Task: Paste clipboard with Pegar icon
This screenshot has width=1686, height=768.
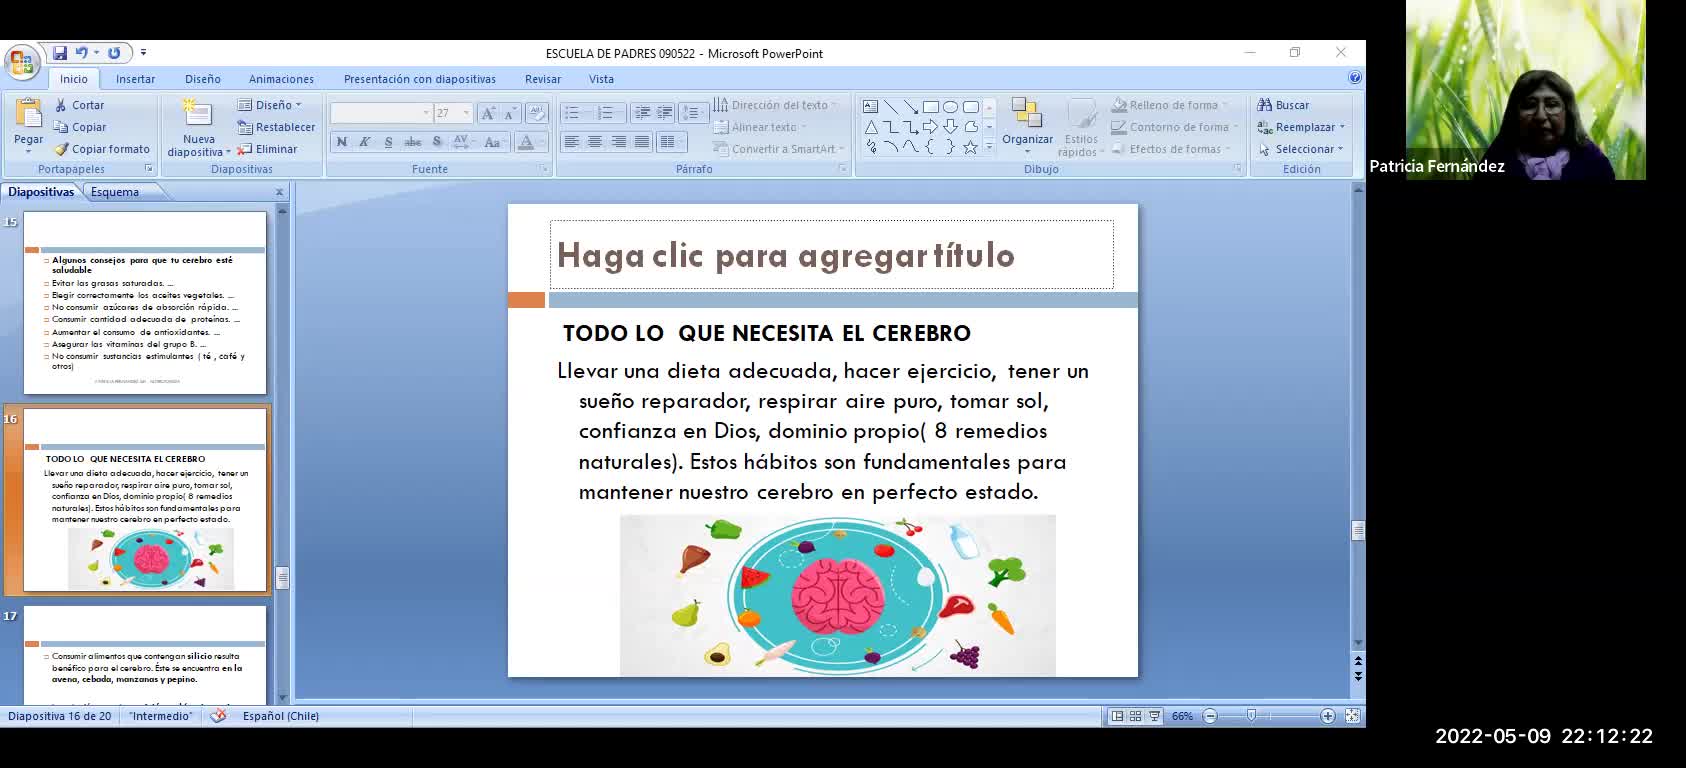Action: coord(28,112)
